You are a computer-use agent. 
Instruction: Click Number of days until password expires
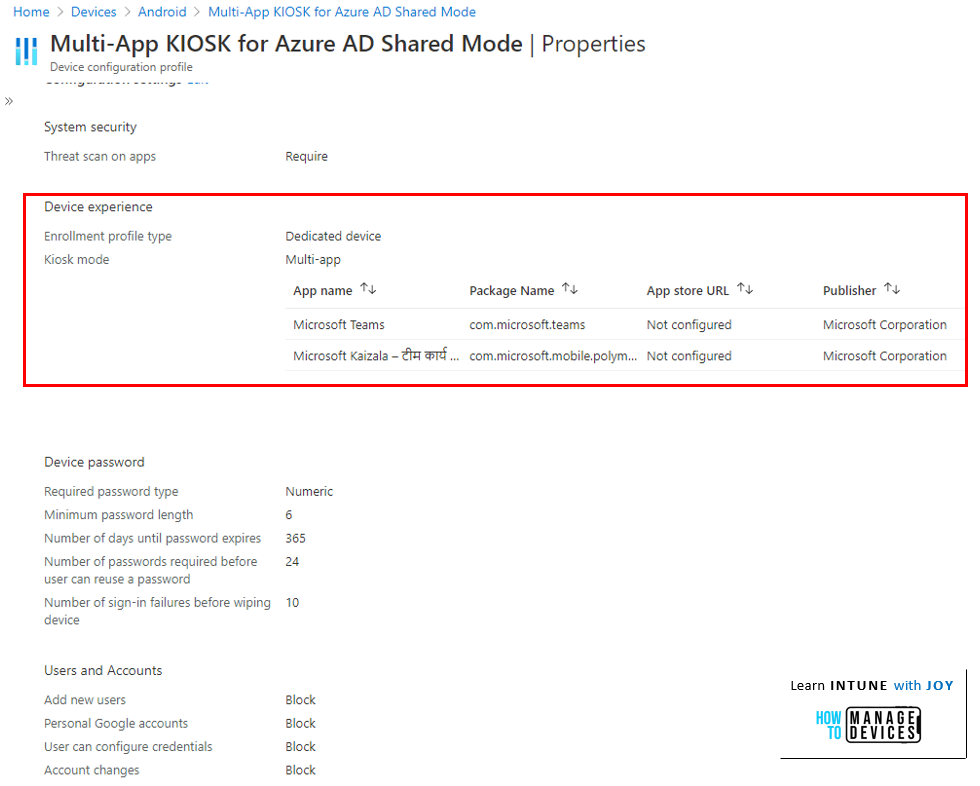point(152,539)
